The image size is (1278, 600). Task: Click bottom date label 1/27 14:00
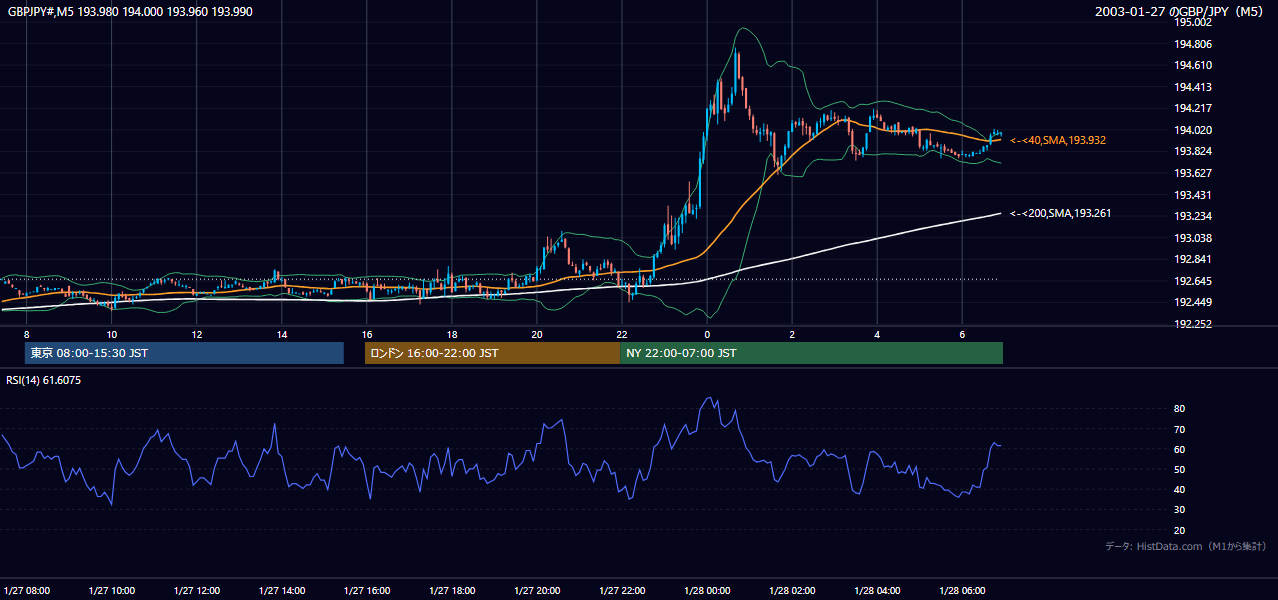click(282, 590)
